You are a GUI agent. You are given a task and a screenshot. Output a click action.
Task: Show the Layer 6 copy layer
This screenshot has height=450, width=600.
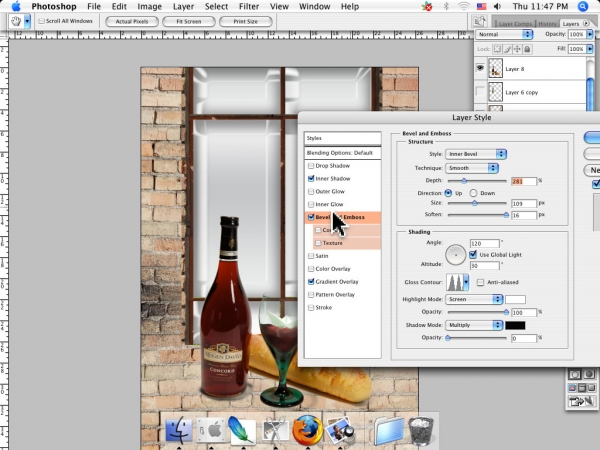[480, 92]
